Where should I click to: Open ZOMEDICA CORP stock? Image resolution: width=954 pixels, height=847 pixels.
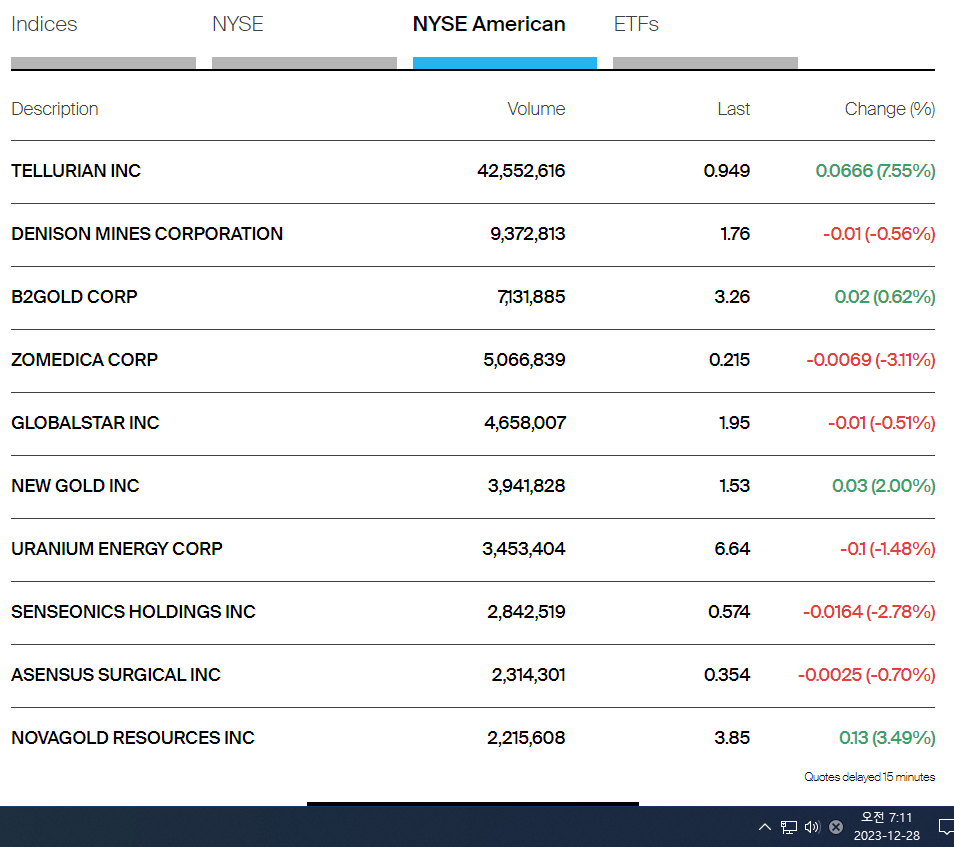[x=85, y=360]
